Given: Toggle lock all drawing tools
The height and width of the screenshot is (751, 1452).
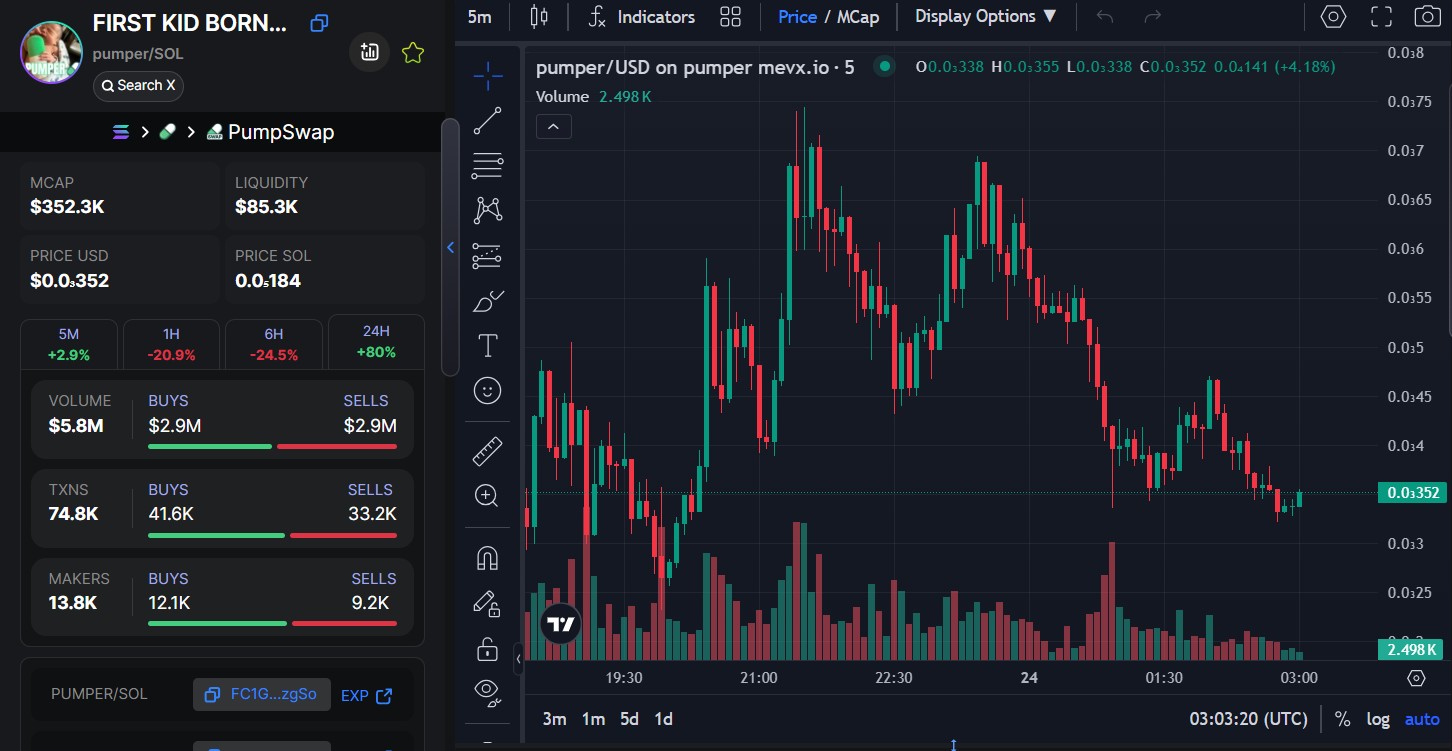Looking at the screenshot, I should (x=488, y=649).
